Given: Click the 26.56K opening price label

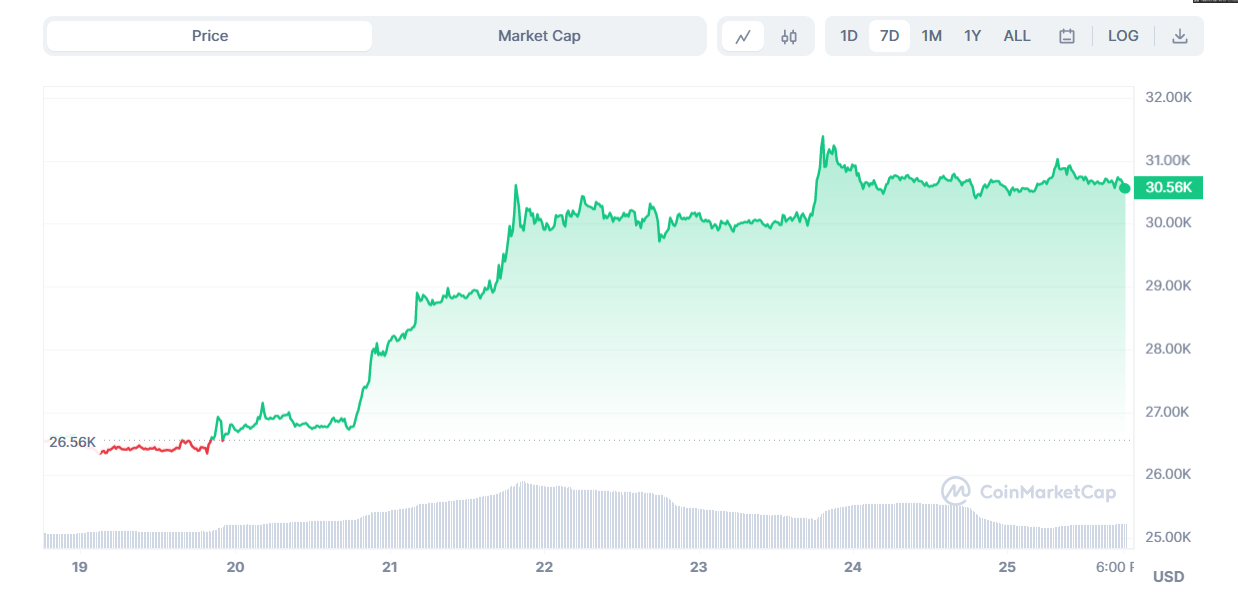Looking at the screenshot, I should 73,442.
